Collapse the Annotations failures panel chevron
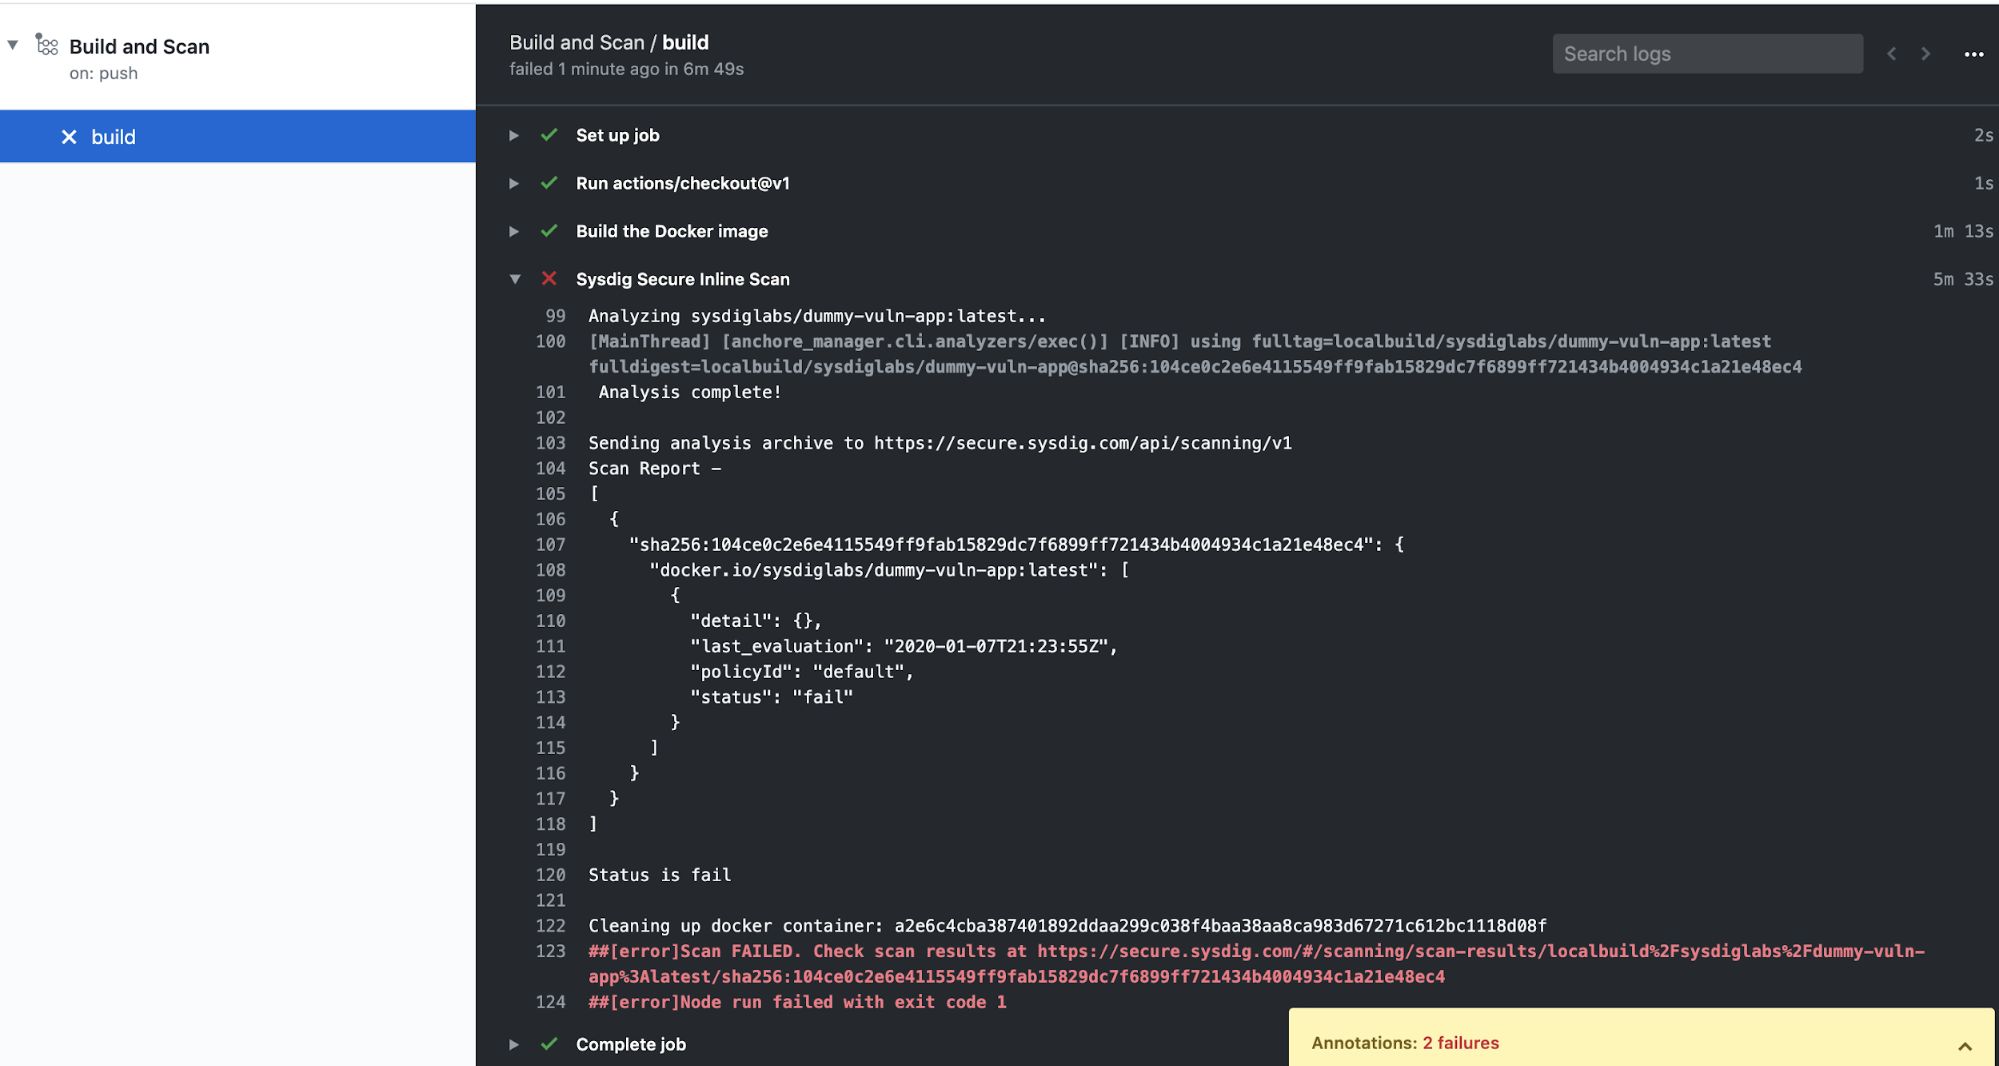The width and height of the screenshot is (1999, 1066). pos(1965,1046)
